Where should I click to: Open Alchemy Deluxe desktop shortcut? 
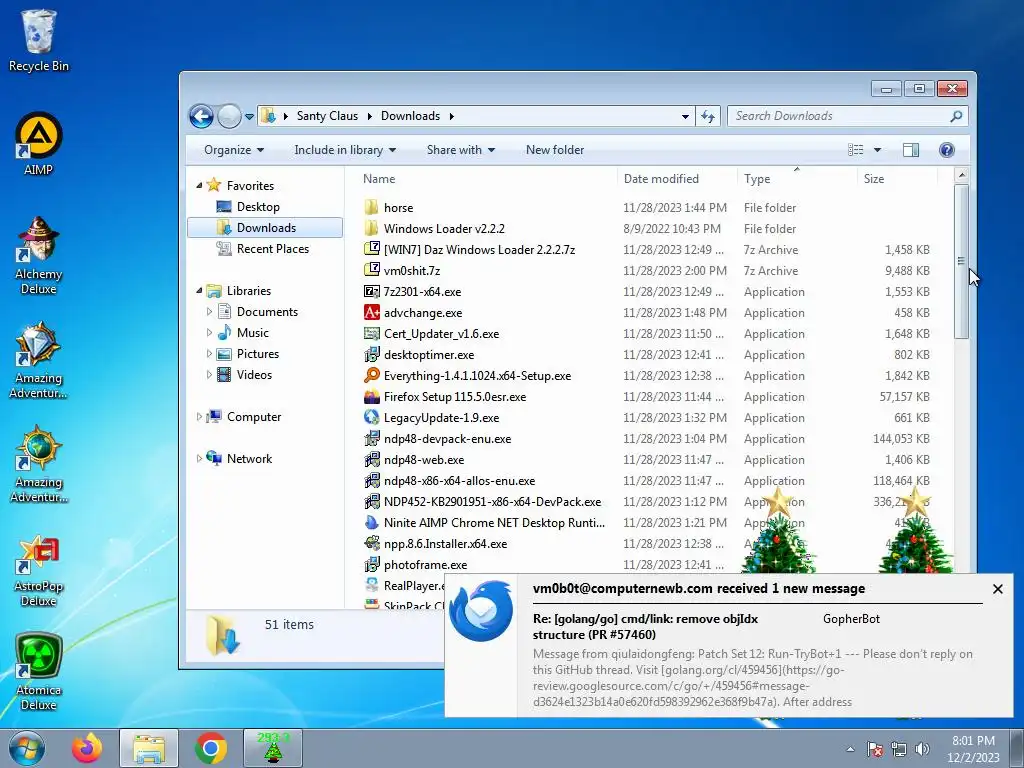coord(38,255)
